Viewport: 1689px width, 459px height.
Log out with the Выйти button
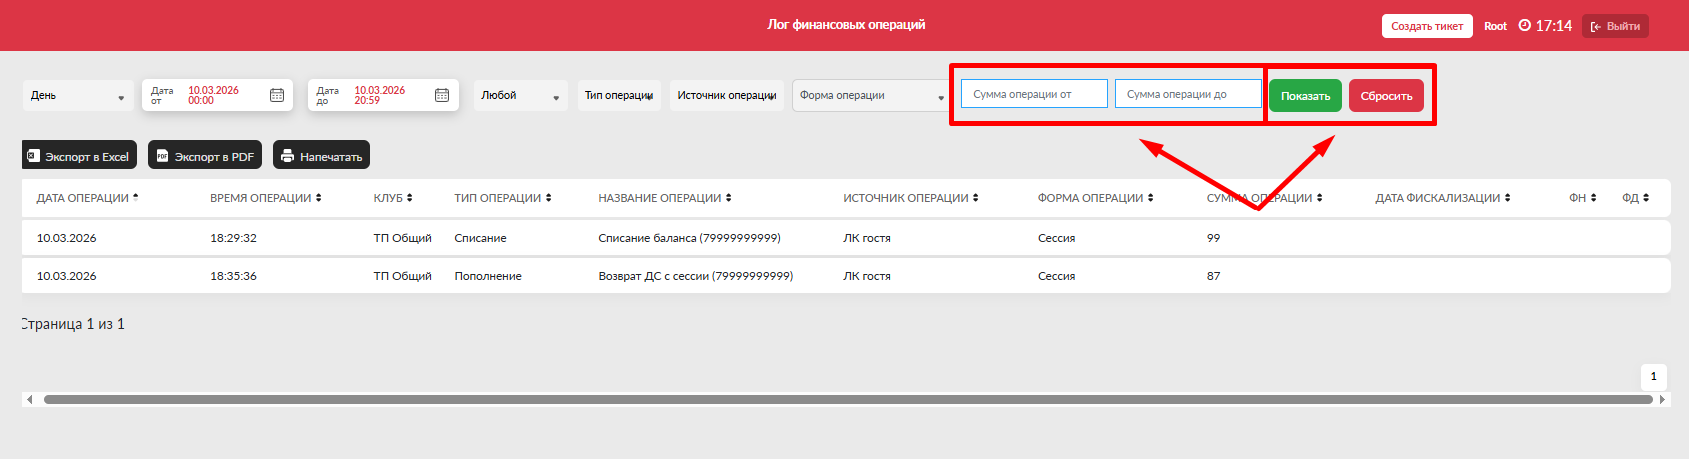1615,26
